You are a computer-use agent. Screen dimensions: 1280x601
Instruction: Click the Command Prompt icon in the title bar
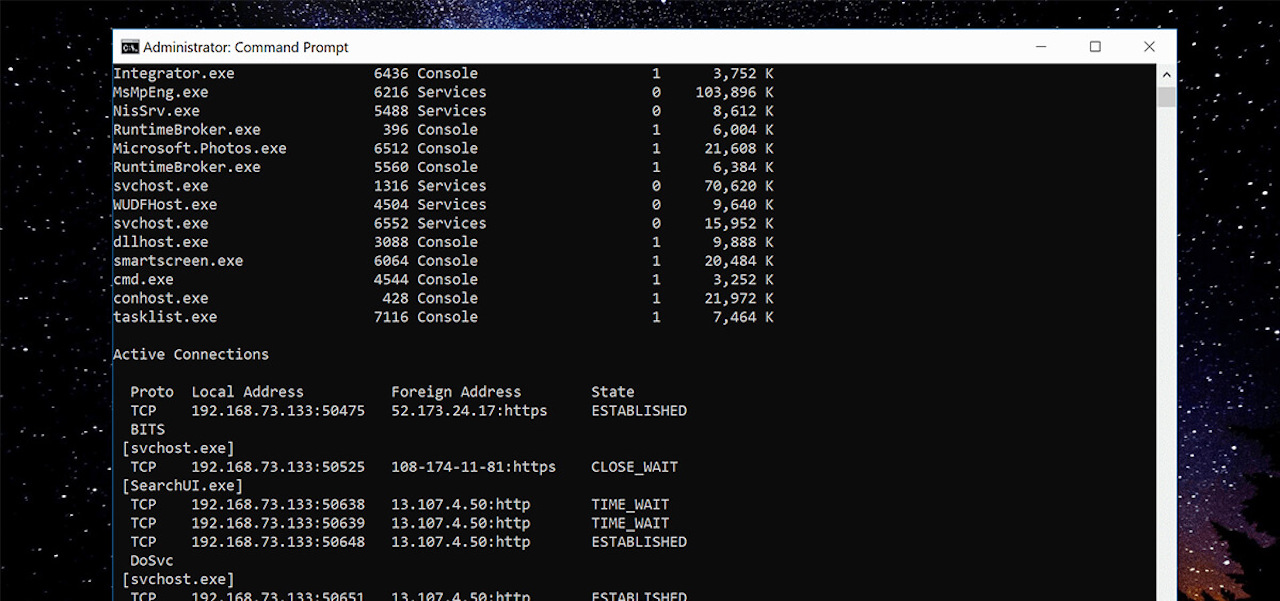pyautogui.click(x=129, y=46)
